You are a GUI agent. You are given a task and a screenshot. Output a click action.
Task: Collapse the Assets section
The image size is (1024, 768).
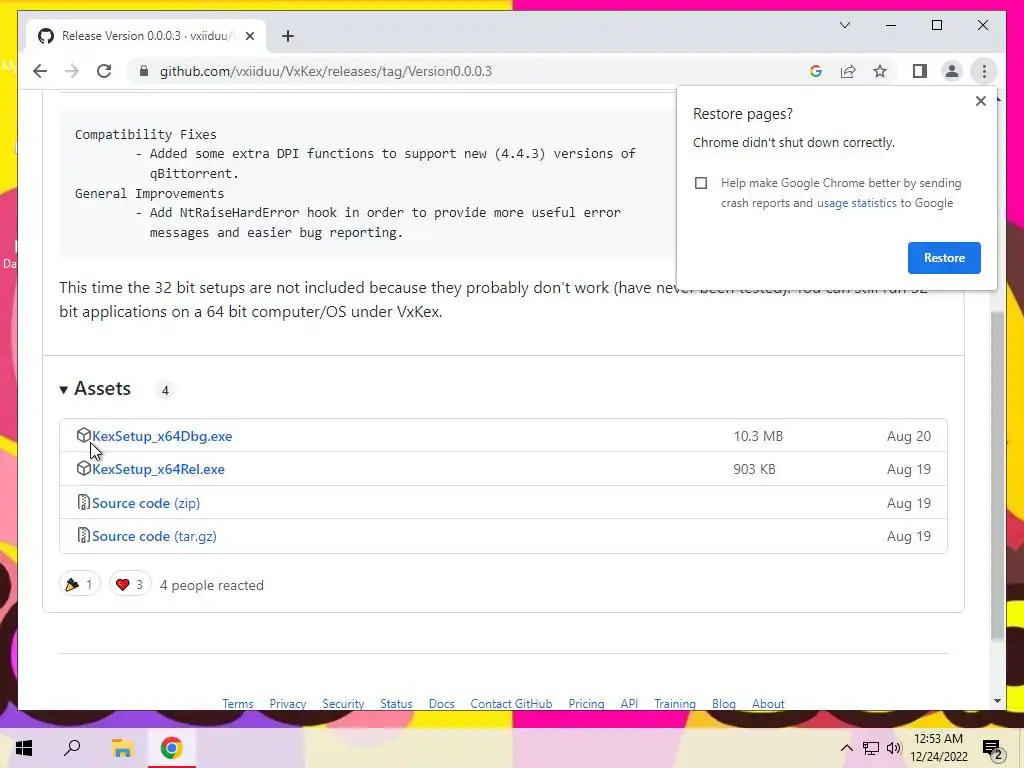95,389
